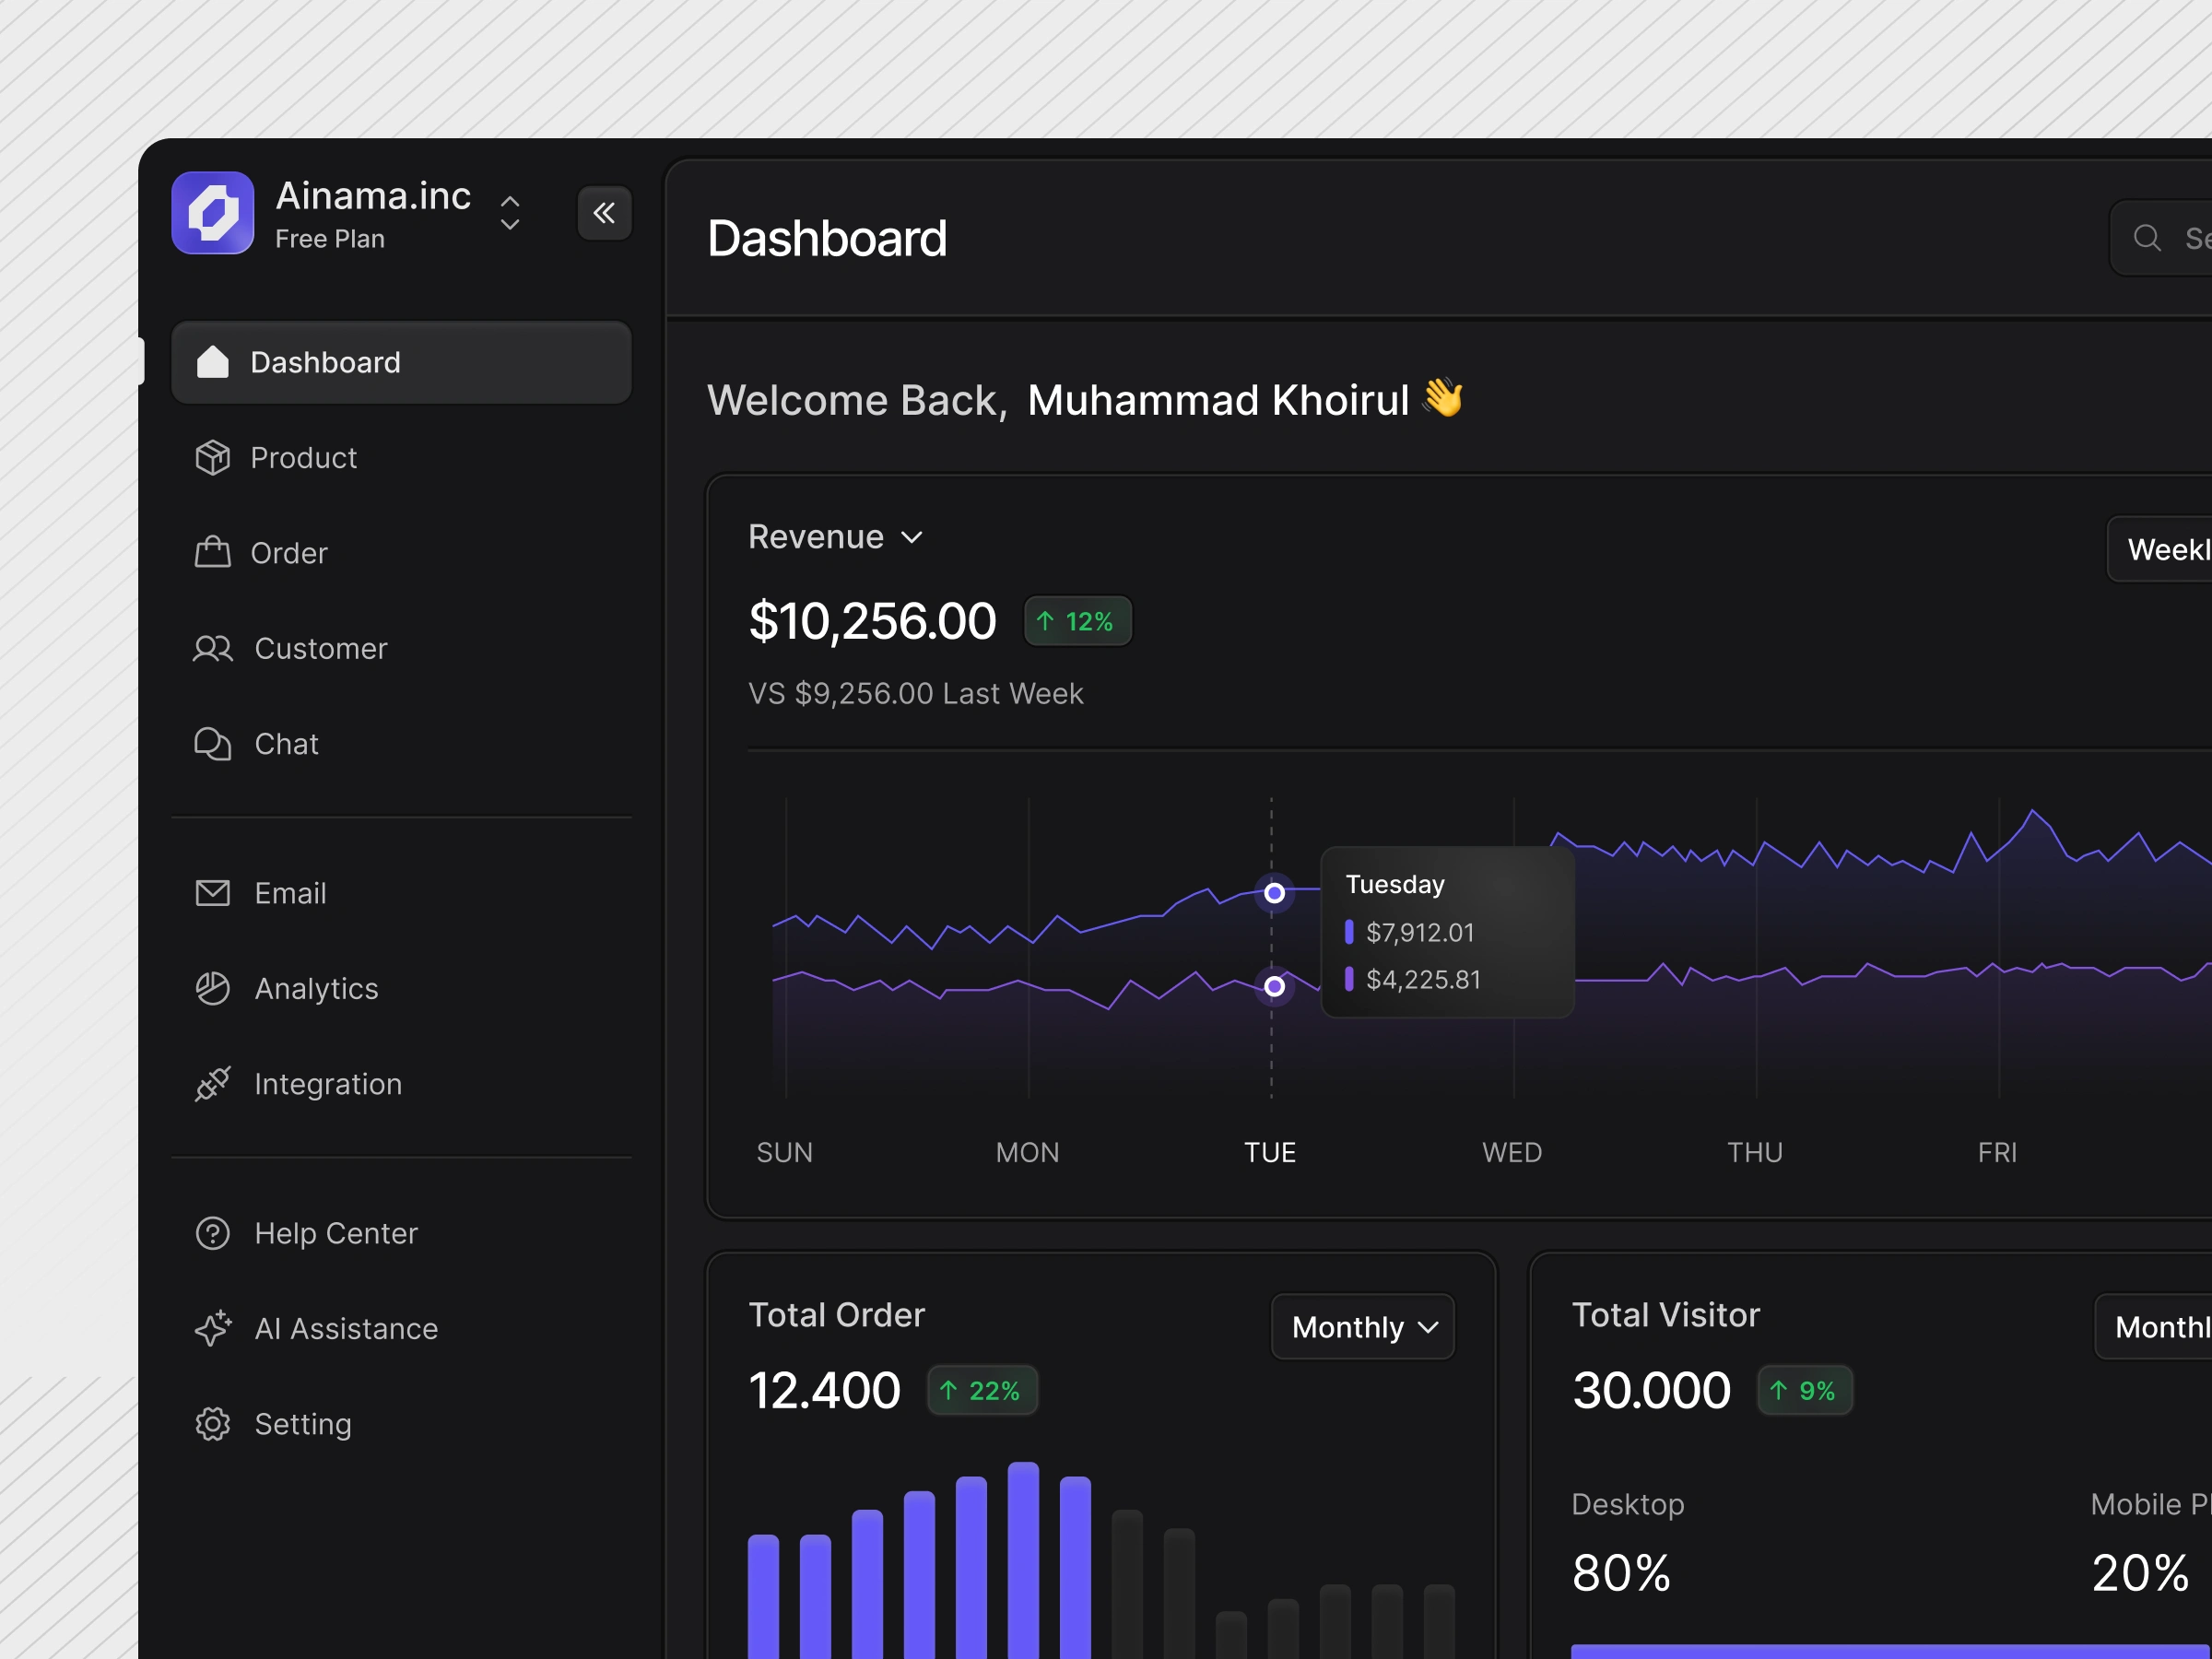Open the Weekly range dropdown on Revenue
The height and width of the screenshot is (1659, 2212).
pos(2165,549)
